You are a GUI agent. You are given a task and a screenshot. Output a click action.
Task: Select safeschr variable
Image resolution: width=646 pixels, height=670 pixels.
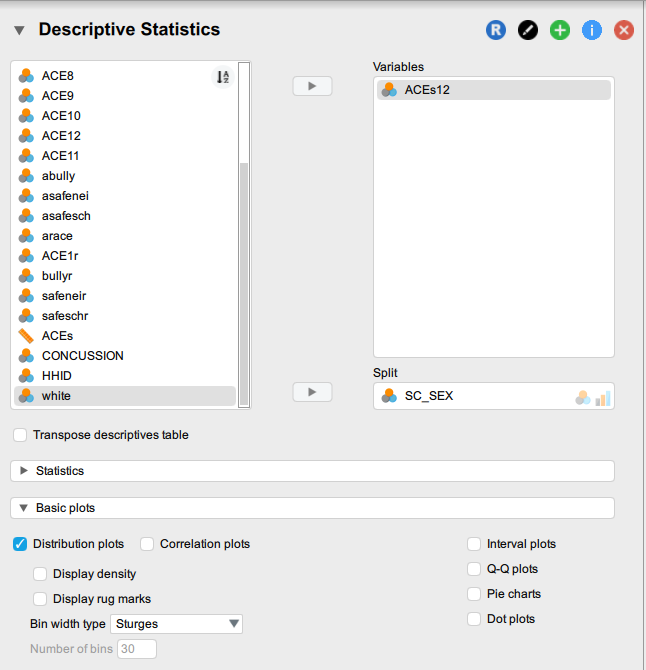click(125, 316)
